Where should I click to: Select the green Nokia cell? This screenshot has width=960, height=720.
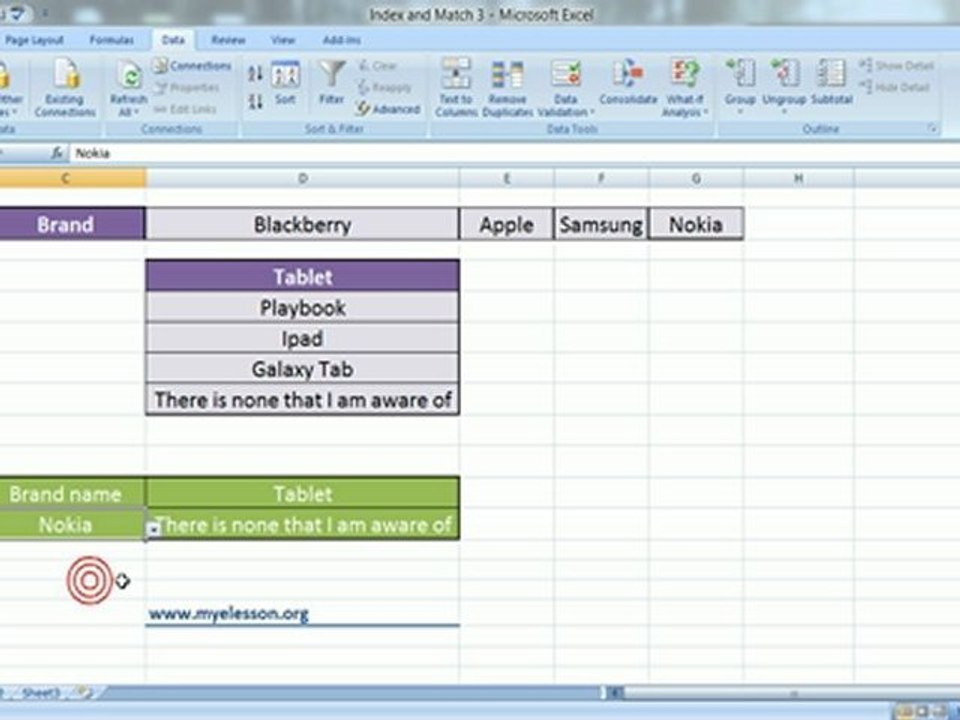tap(72, 525)
